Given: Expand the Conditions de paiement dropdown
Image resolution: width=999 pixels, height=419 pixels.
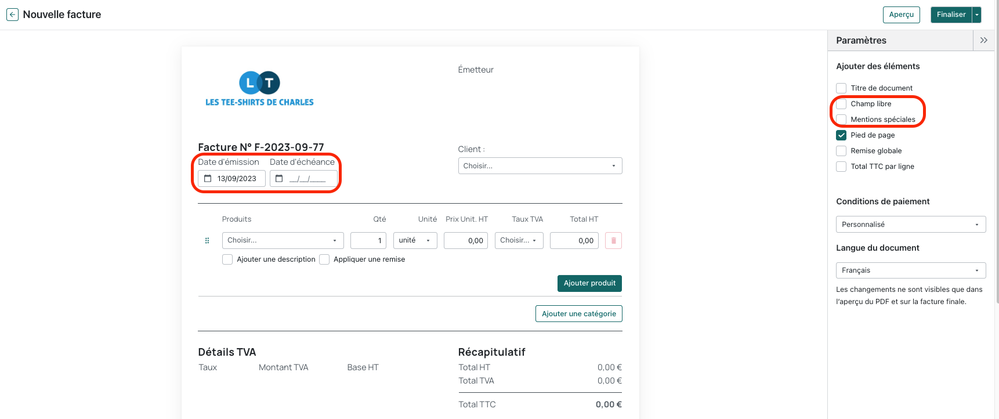Looking at the screenshot, I should 910,225.
